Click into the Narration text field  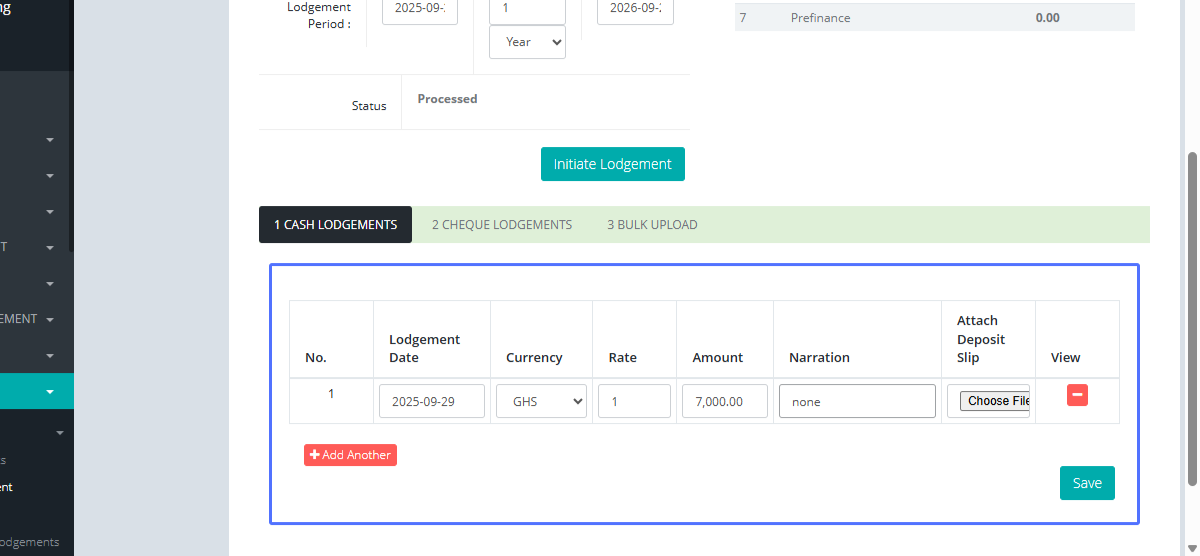coord(857,401)
